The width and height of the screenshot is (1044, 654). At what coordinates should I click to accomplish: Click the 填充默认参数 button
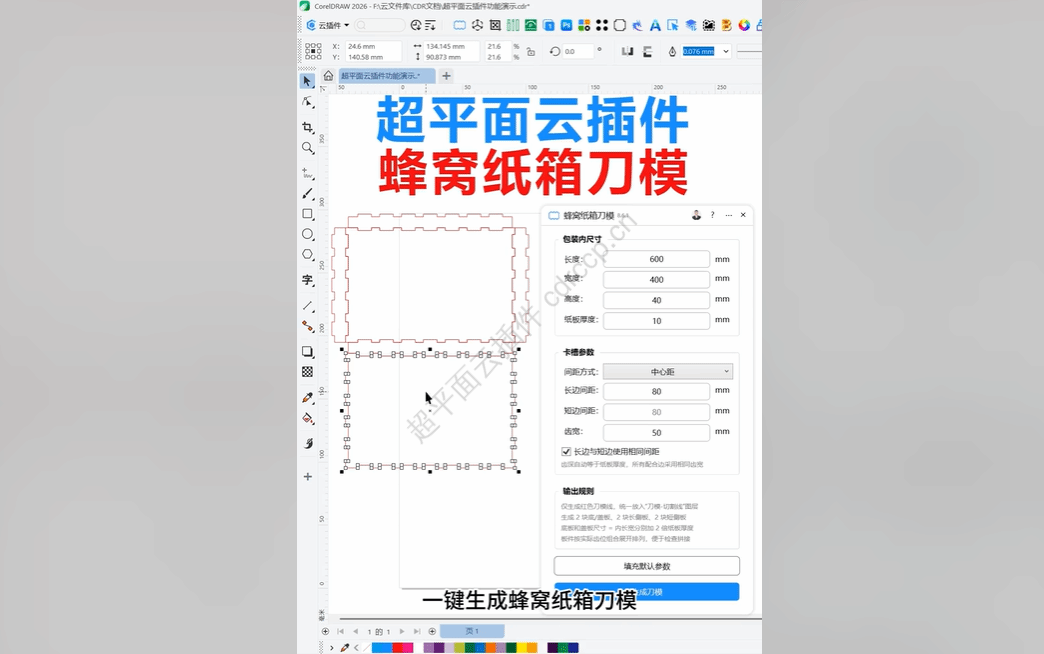click(647, 566)
